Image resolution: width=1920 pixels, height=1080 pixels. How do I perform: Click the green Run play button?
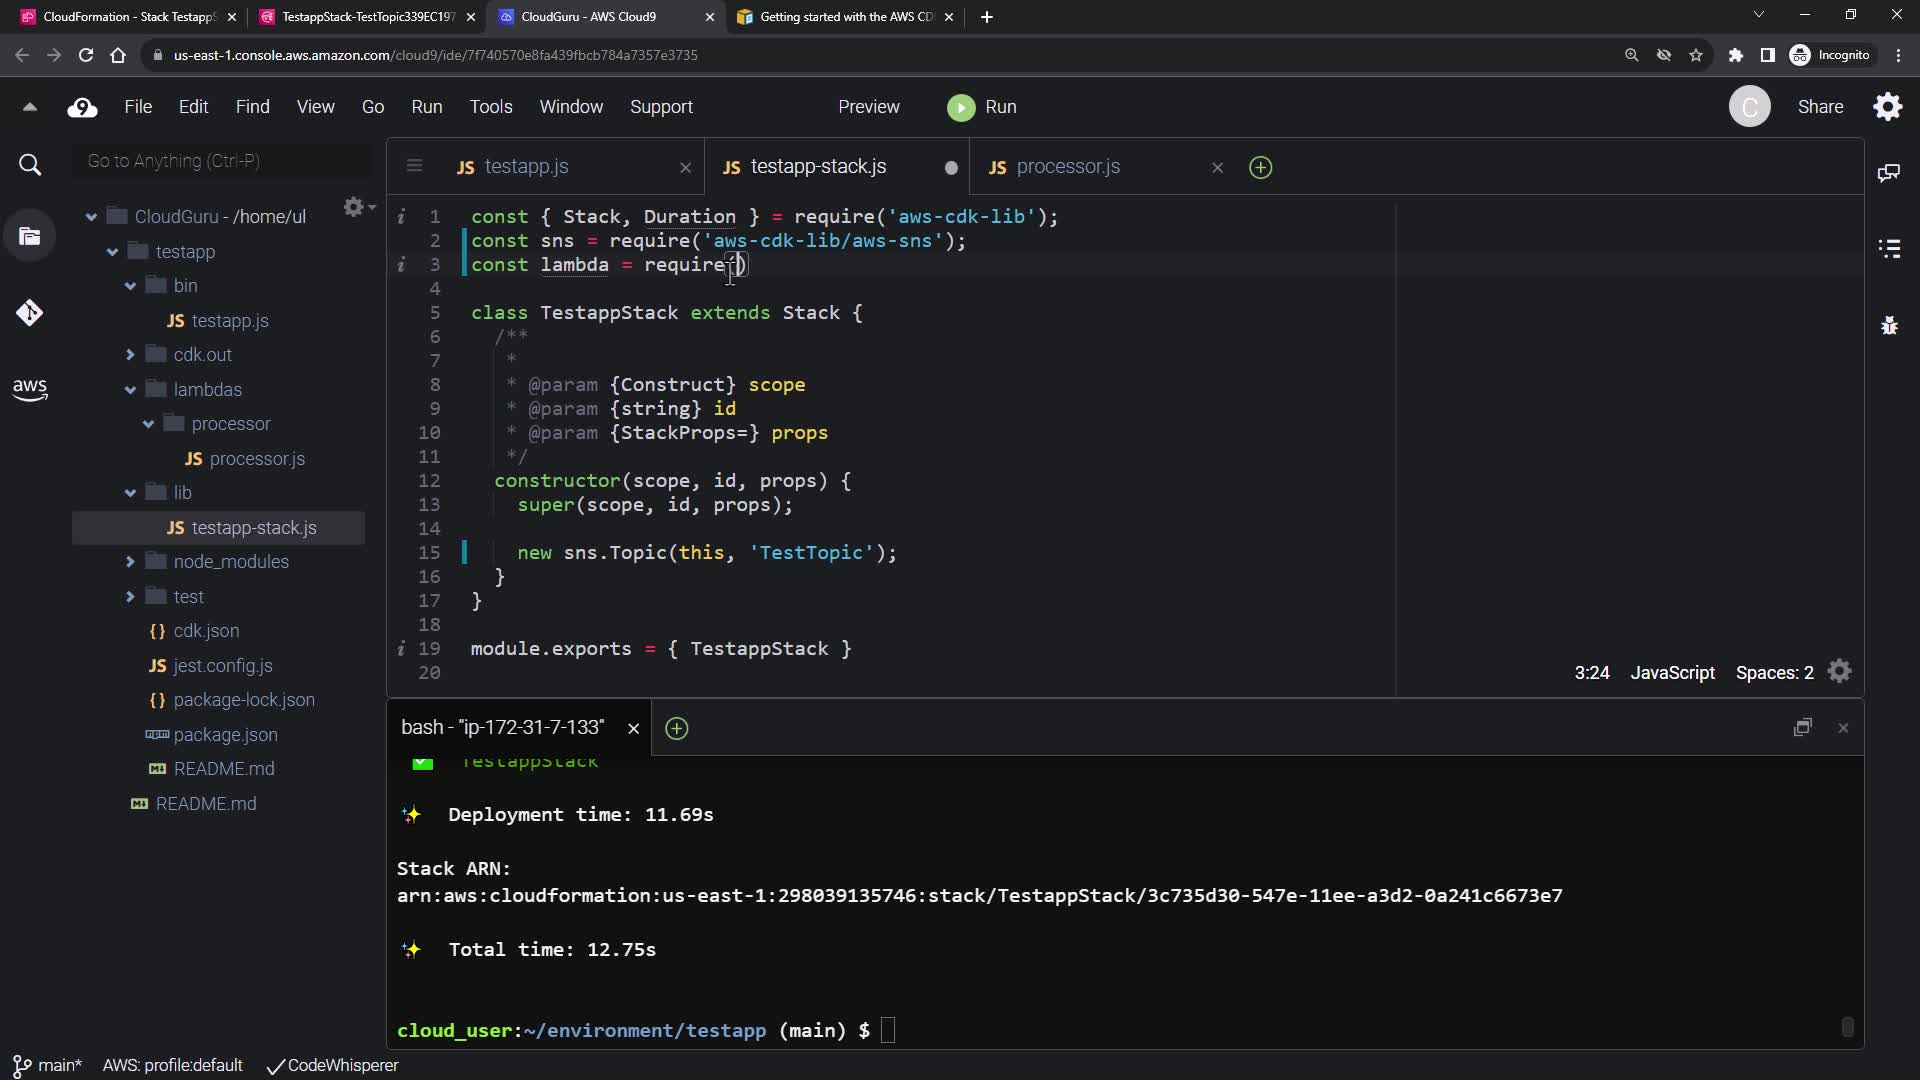tap(961, 107)
